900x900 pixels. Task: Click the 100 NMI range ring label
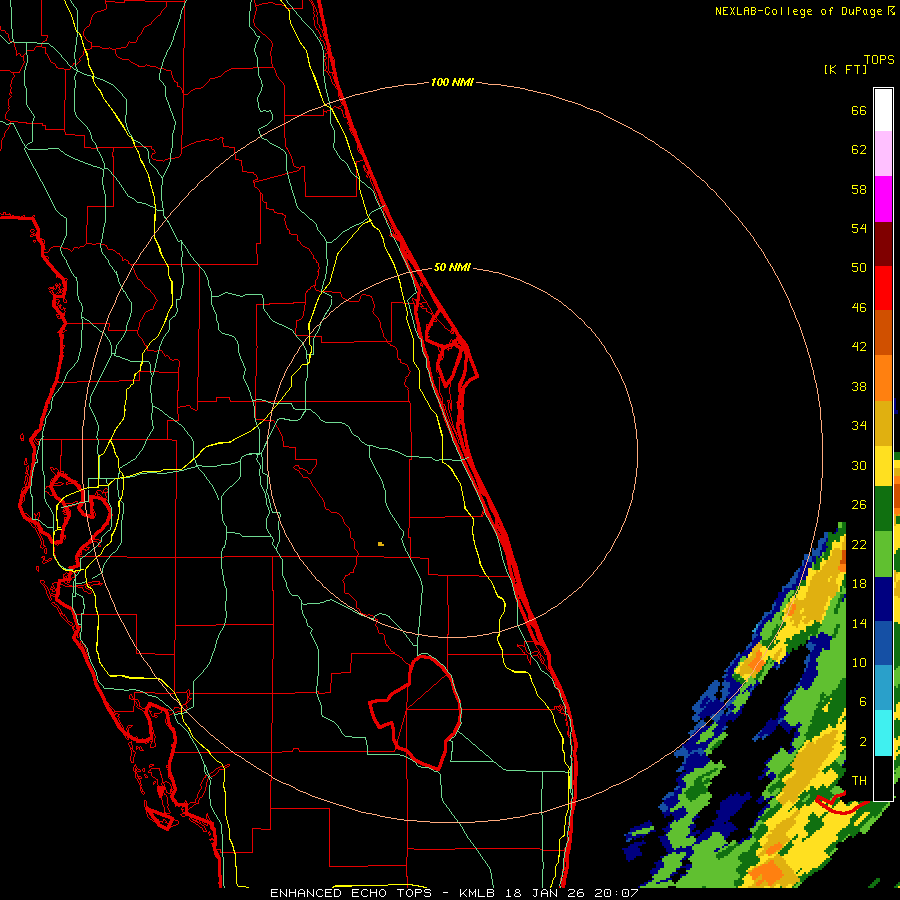coord(452,82)
